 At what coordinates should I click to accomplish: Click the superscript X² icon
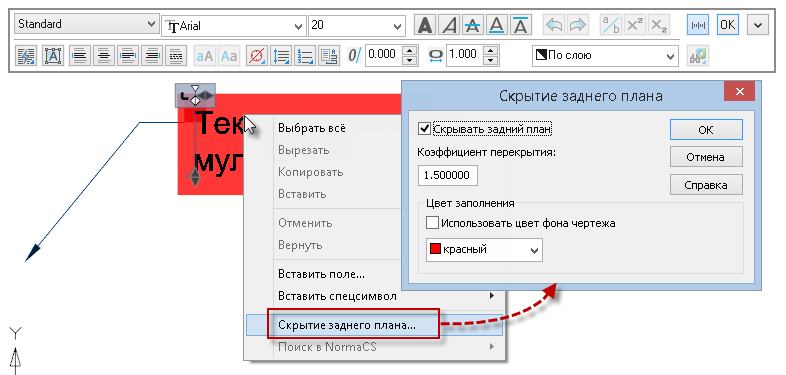(x=635, y=25)
